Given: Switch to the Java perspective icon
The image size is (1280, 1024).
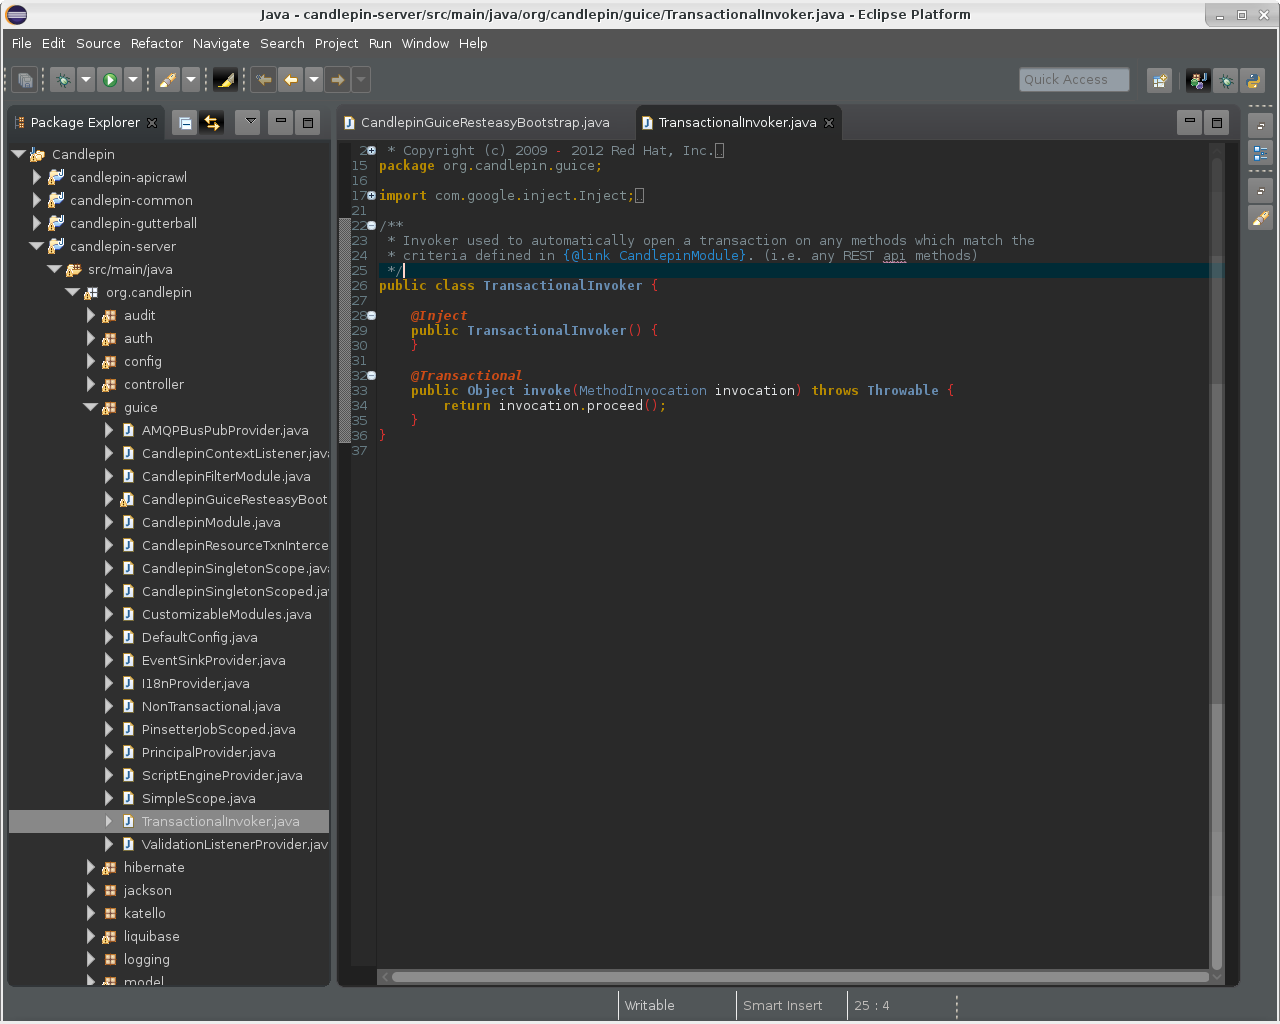Looking at the screenshot, I should coord(1198,81).
